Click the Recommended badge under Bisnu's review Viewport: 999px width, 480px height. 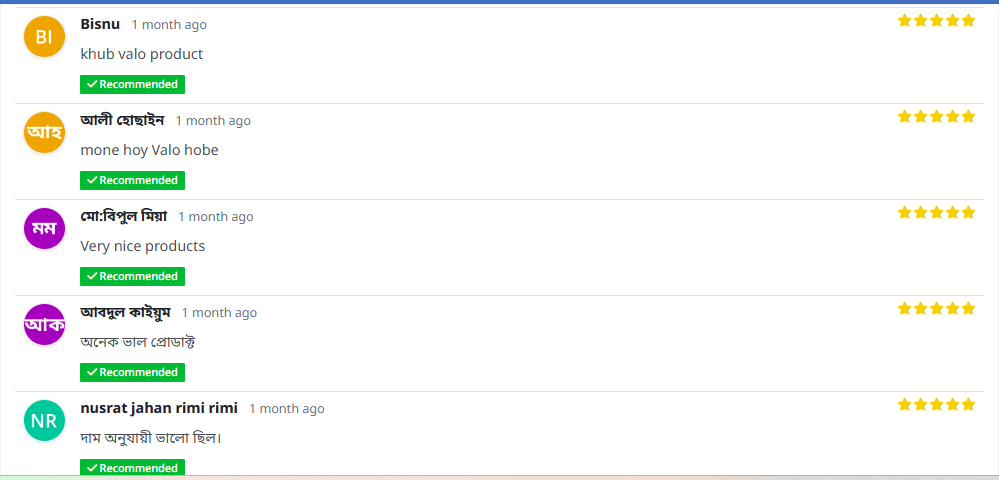point(132,84)
